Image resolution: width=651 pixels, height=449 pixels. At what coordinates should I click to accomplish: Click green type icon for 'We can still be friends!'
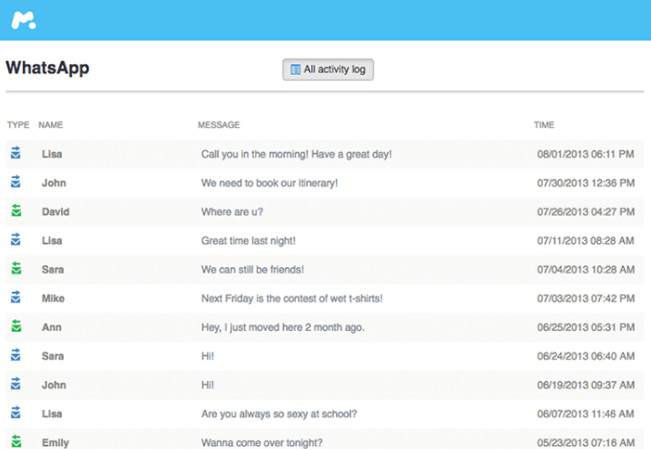pyautogui.click(x=16, y=269)
